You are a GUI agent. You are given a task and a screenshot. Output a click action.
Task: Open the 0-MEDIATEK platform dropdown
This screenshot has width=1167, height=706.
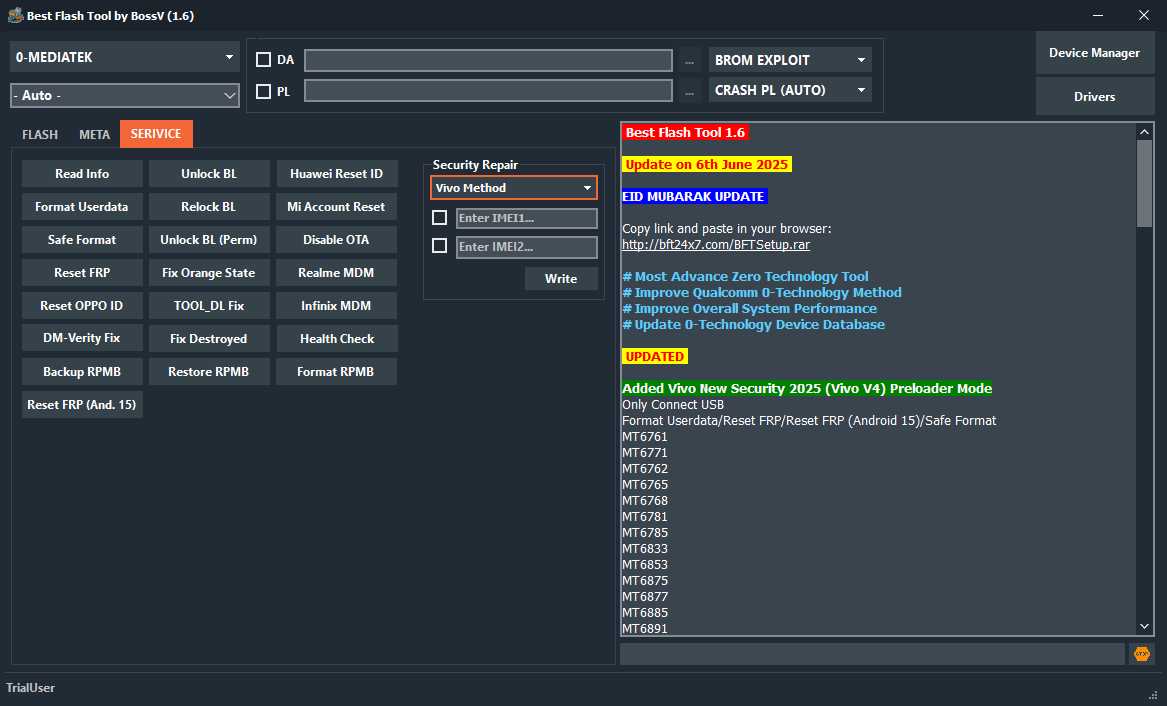point(124,57)
